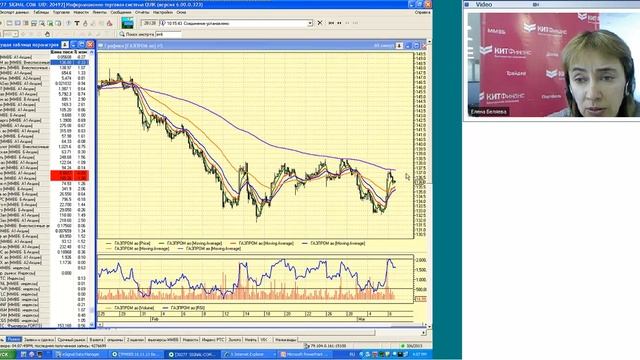Screen dimensions: 640x360
Task: Open the Настройки menu
Action: (x=163, y=12)
